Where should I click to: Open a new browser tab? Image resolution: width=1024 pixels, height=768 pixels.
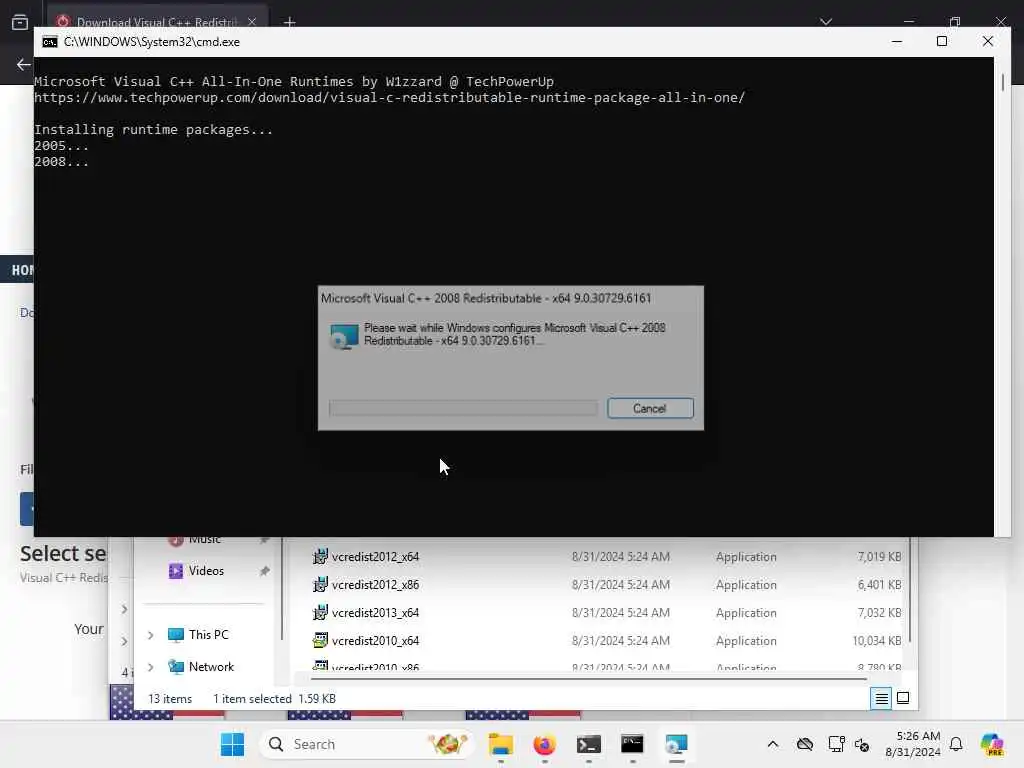pyautogui.click(x=289, y=22)
